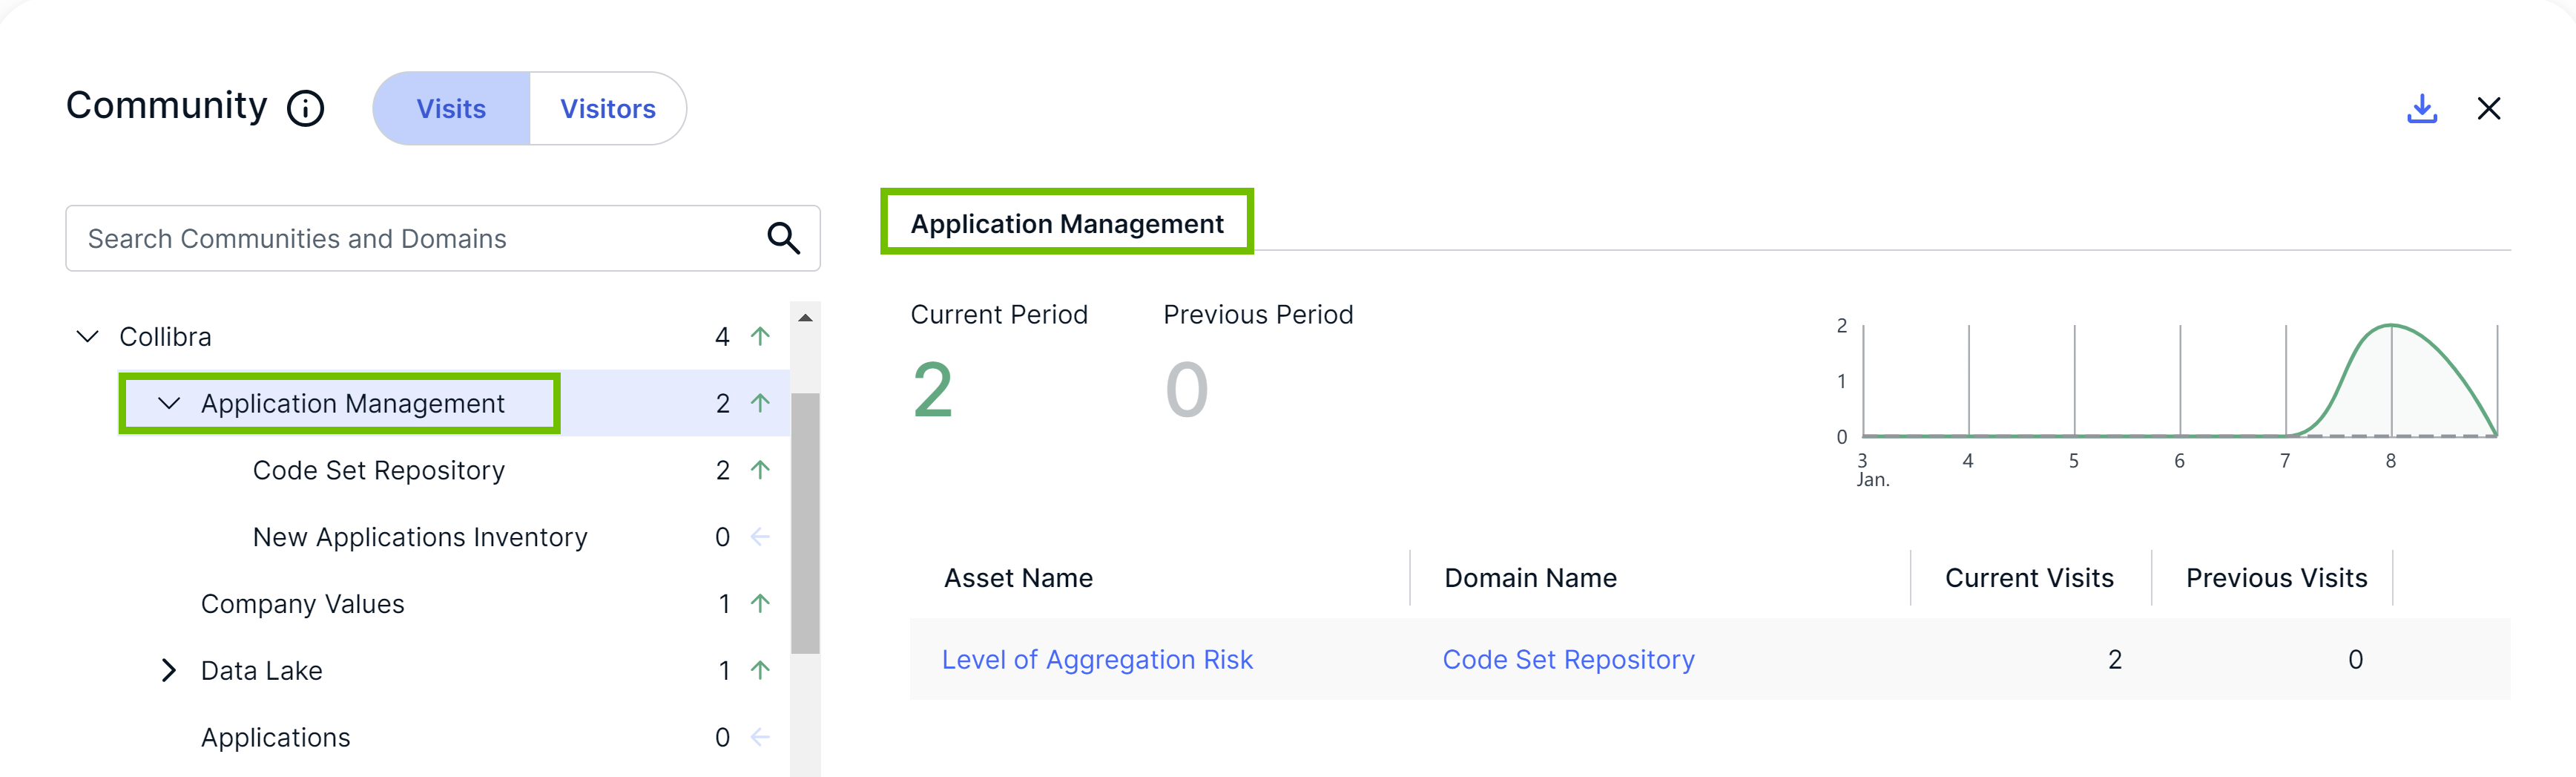Collapse the Collibra community
2576x777 pixels.
[x=88, y=336]
